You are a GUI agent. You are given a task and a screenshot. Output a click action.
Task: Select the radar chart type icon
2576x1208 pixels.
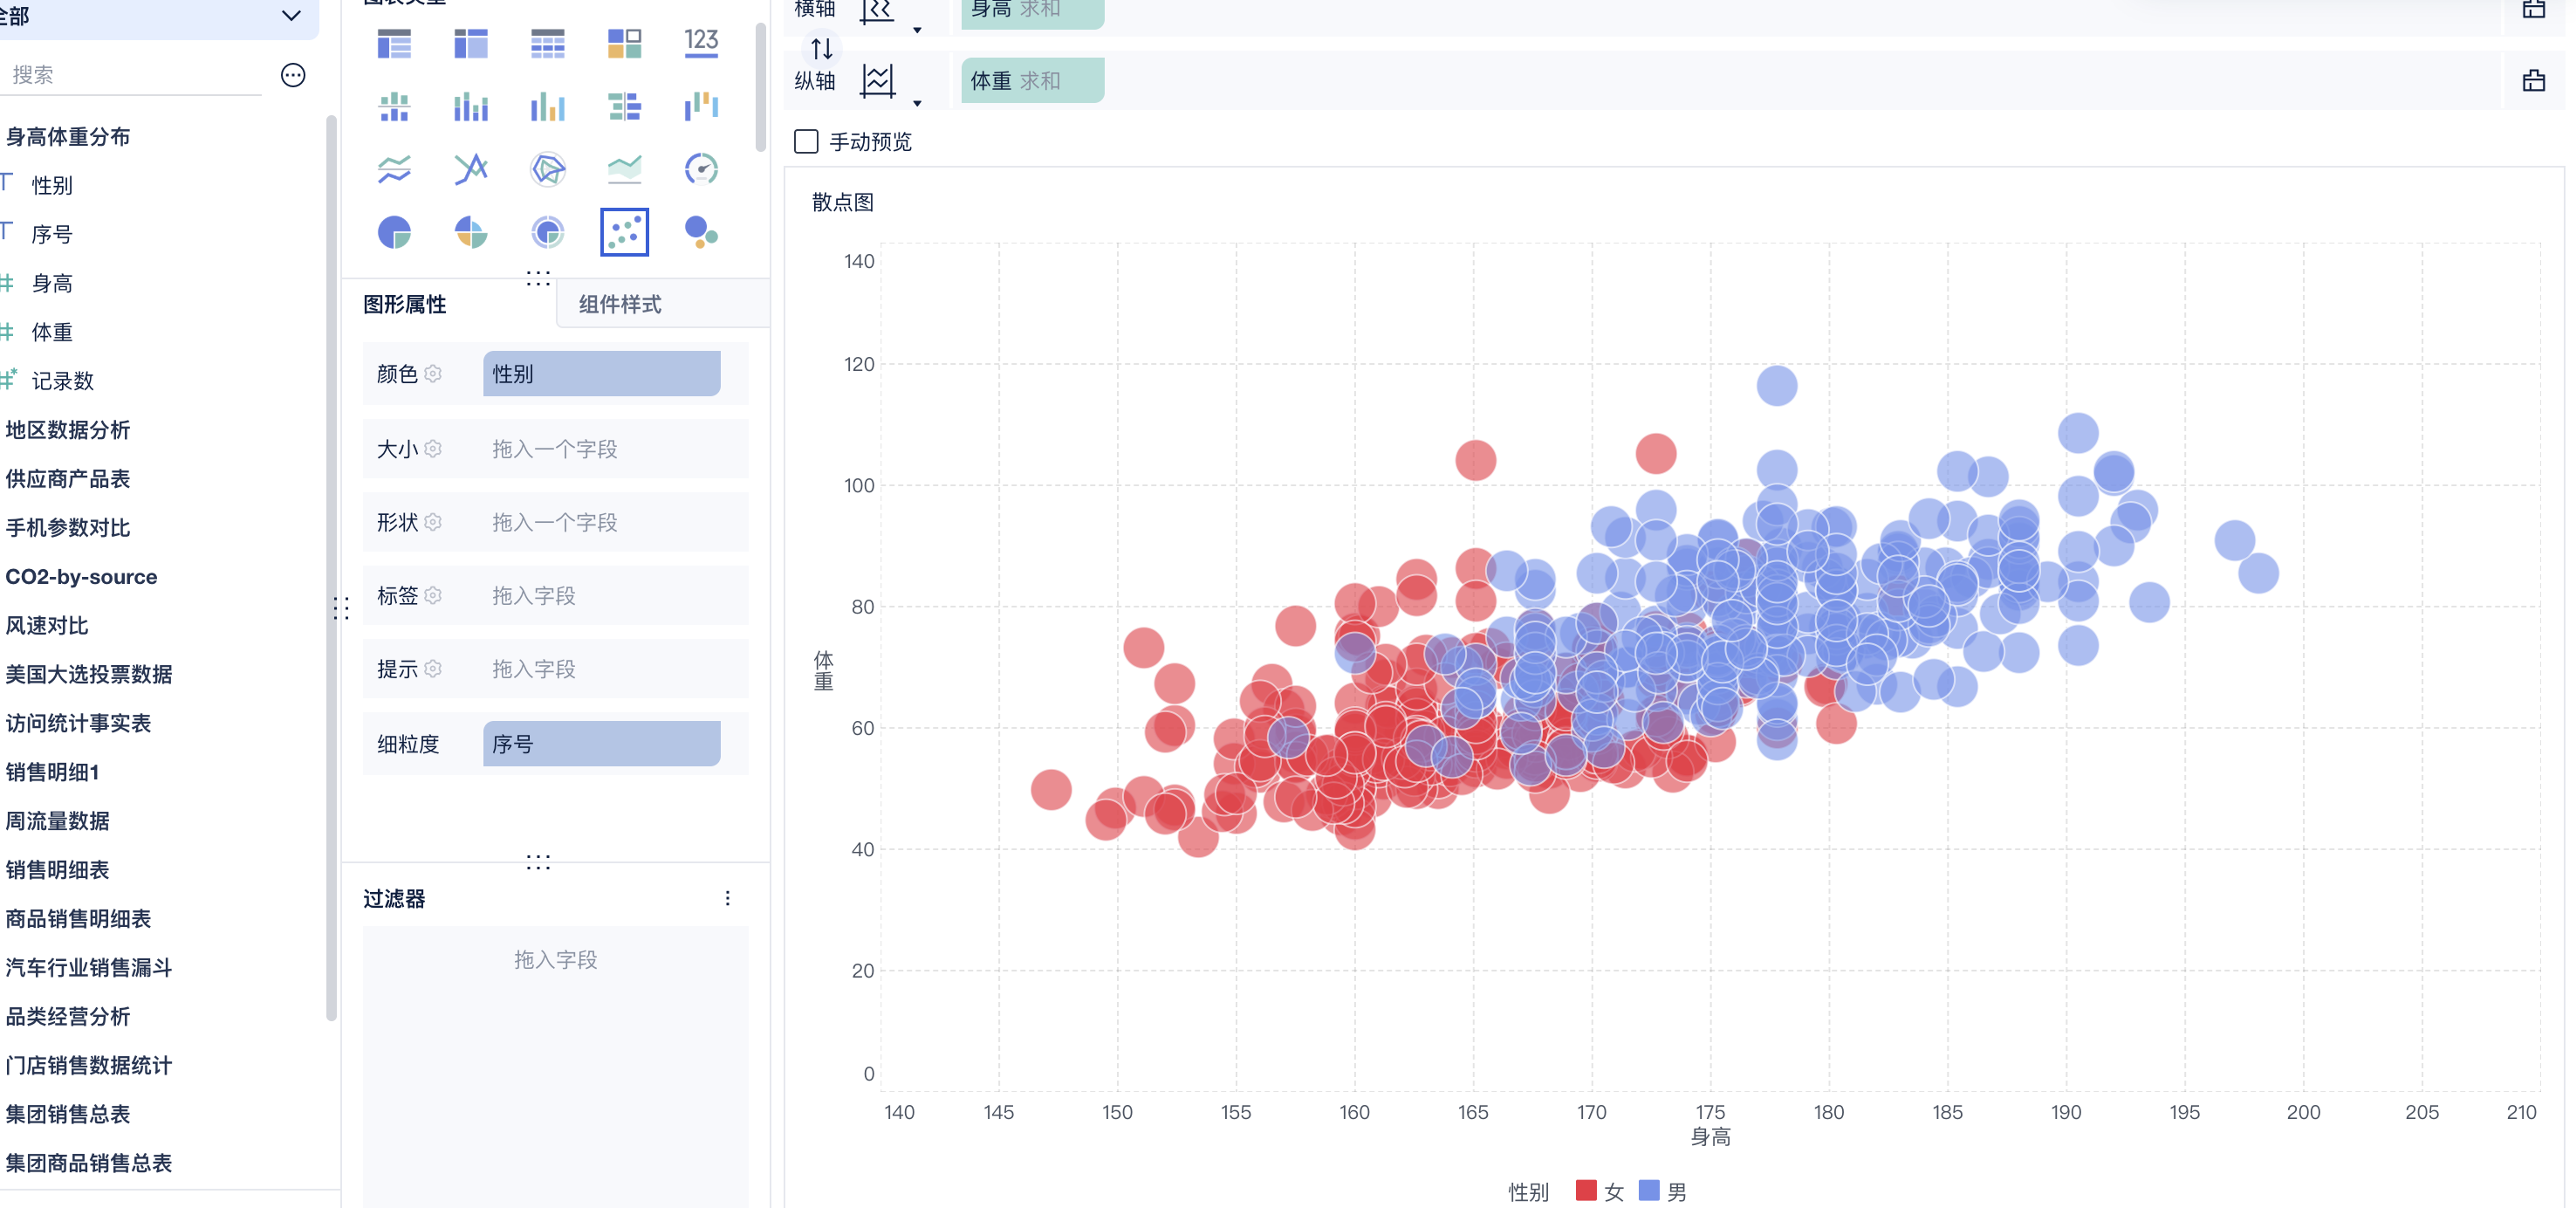click(547, 169)
